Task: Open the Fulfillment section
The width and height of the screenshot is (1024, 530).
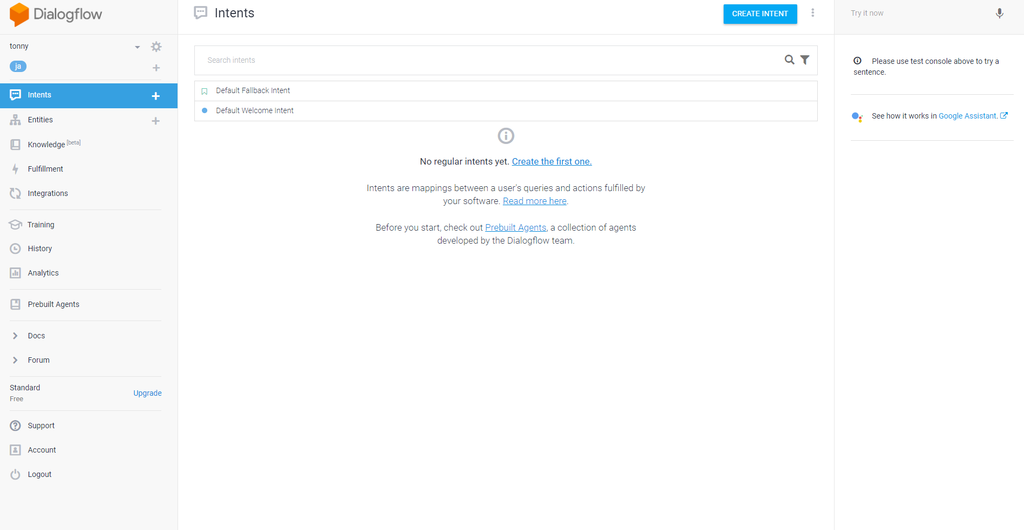Action: [x=45, y=169]
